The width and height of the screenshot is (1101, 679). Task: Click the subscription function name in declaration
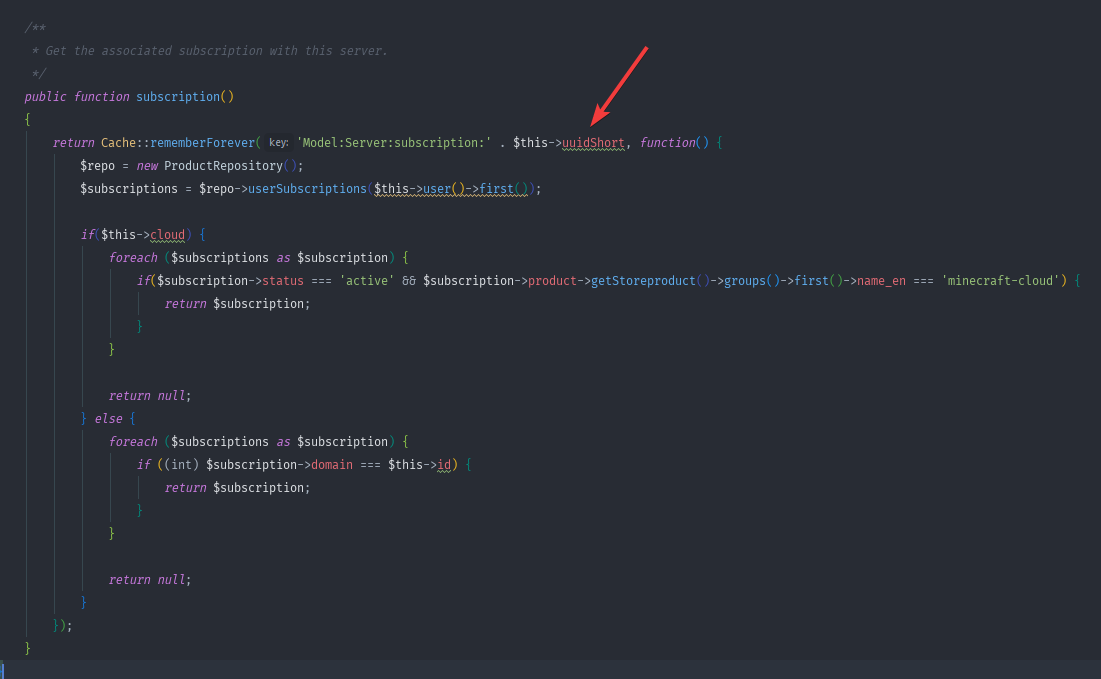178,97
